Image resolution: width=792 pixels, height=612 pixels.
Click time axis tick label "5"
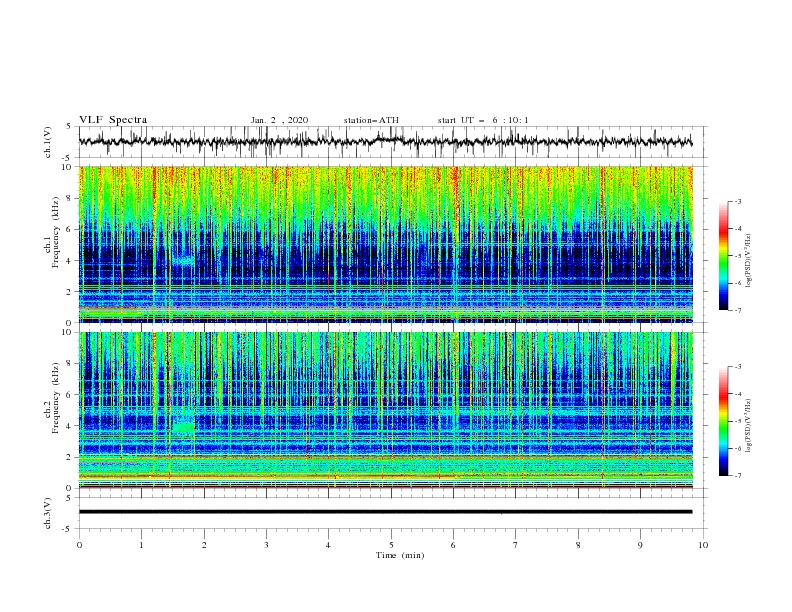pos(391,545)
